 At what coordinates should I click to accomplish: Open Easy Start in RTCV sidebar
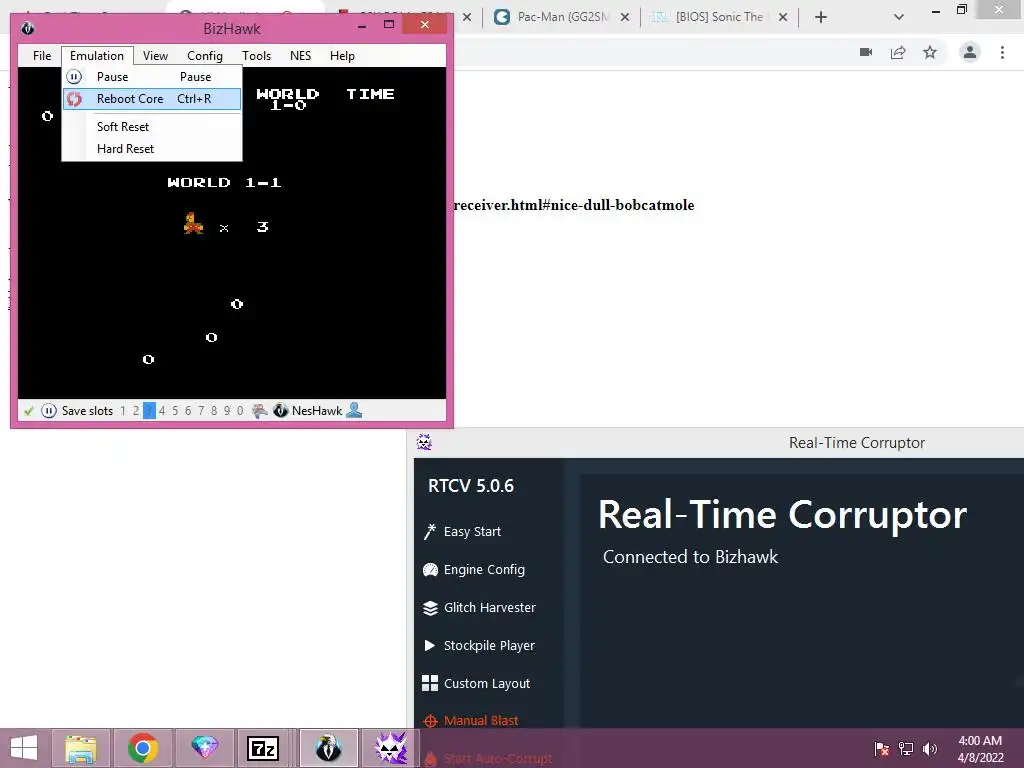pyautogui.click(x=472, y=532)
